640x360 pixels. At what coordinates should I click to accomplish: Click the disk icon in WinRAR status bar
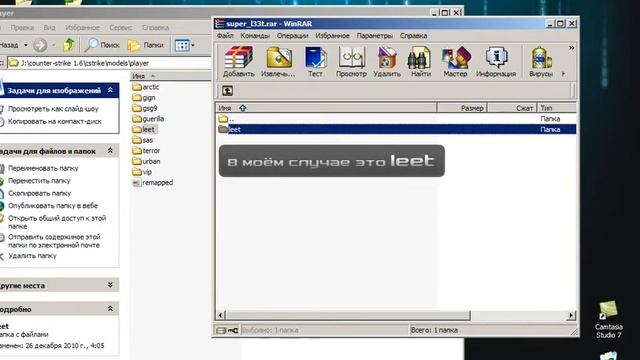(221, 330)
